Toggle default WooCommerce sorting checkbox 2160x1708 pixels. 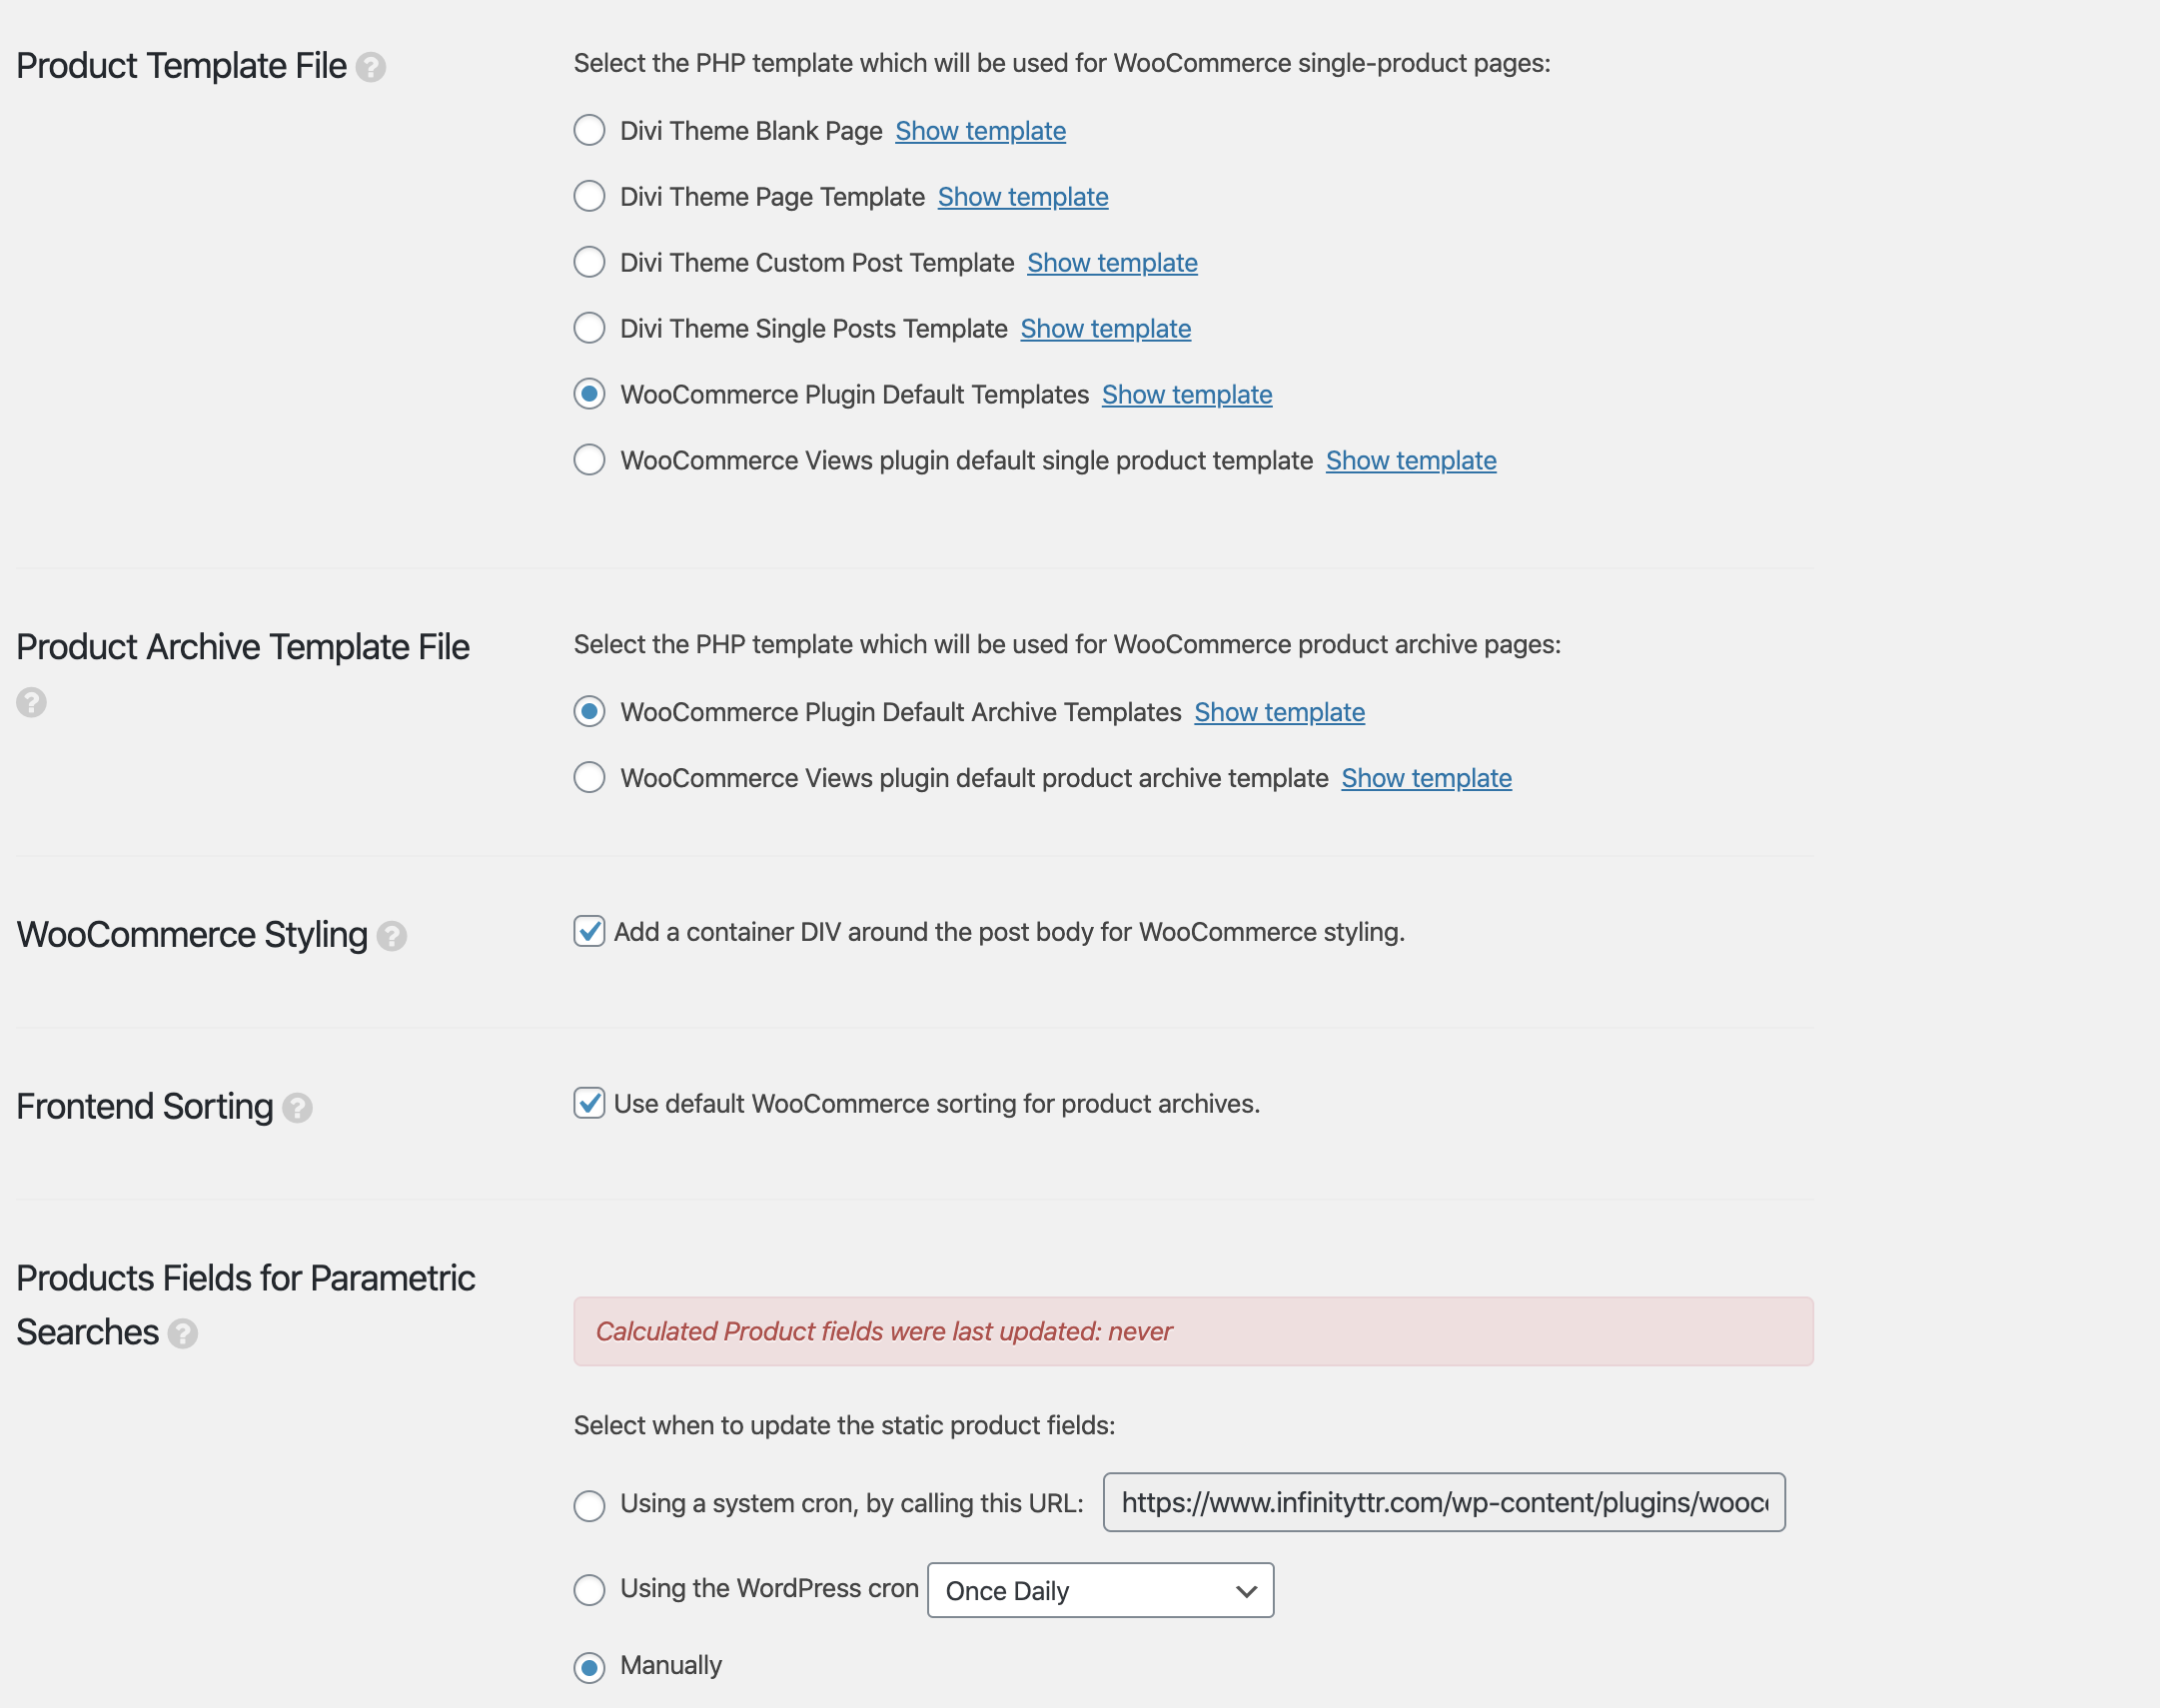[x=589, y=1103]
